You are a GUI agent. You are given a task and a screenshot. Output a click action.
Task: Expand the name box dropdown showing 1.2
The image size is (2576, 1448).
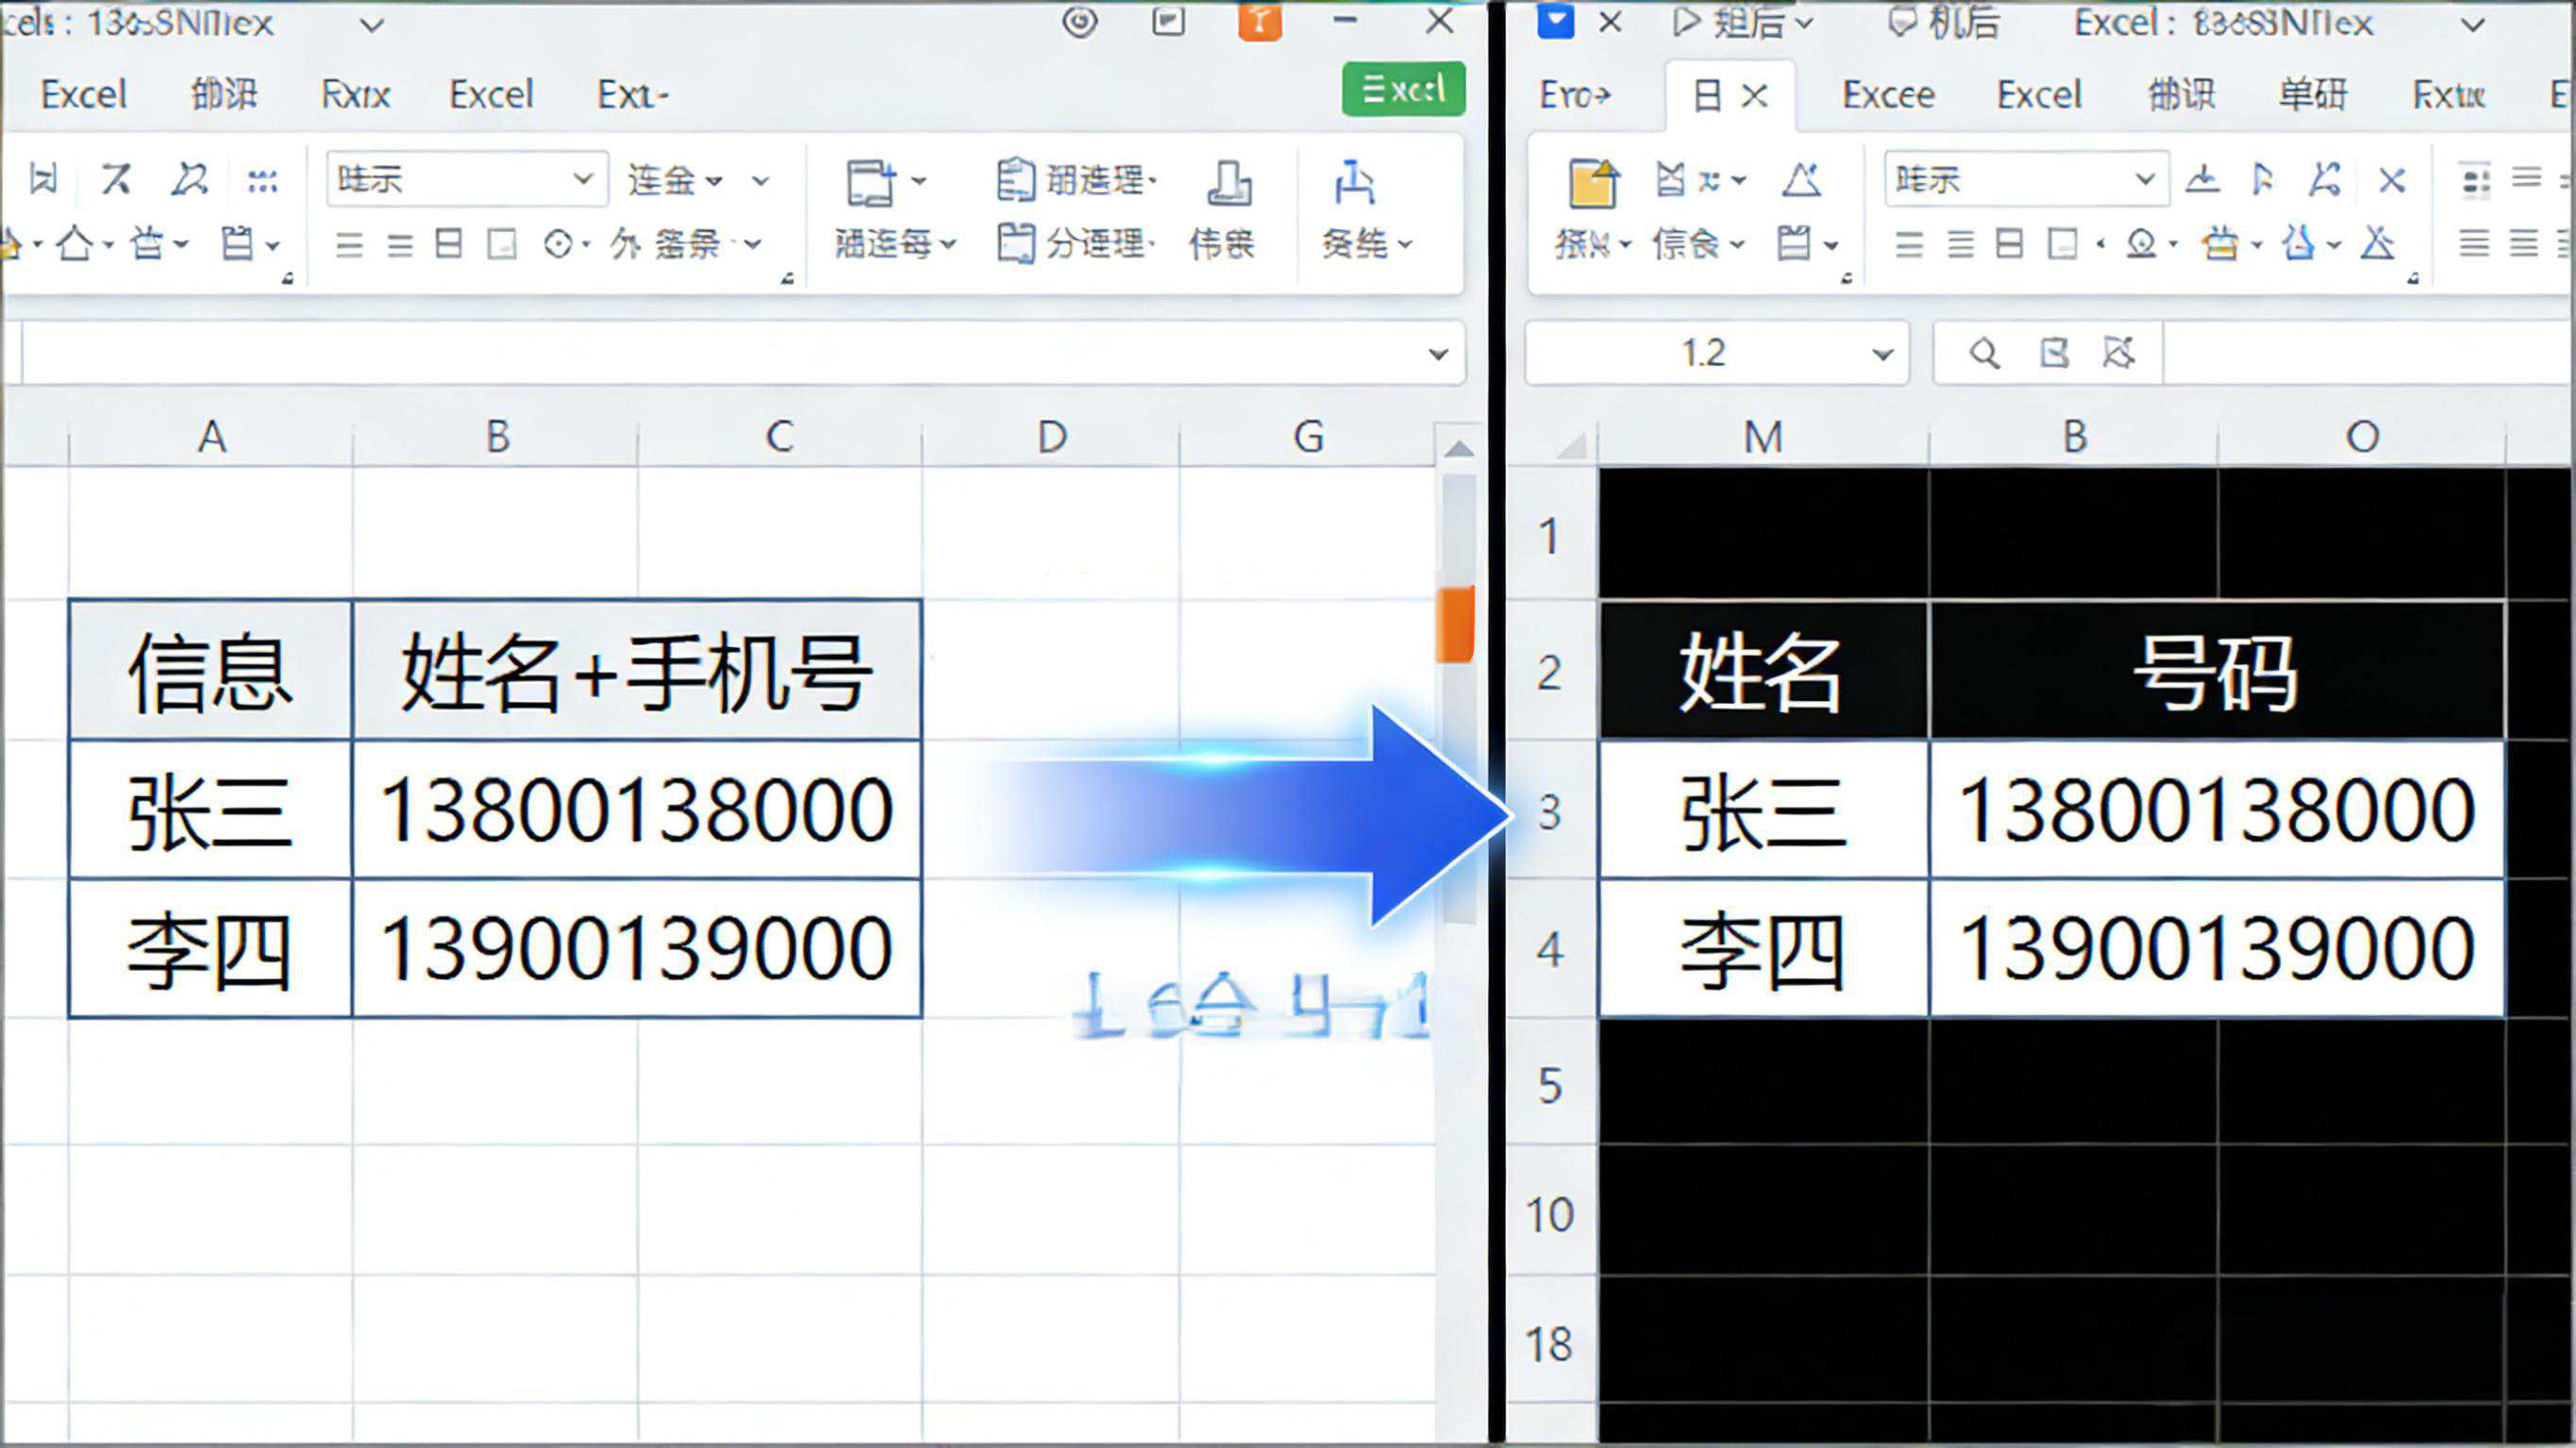(1884, 353)
